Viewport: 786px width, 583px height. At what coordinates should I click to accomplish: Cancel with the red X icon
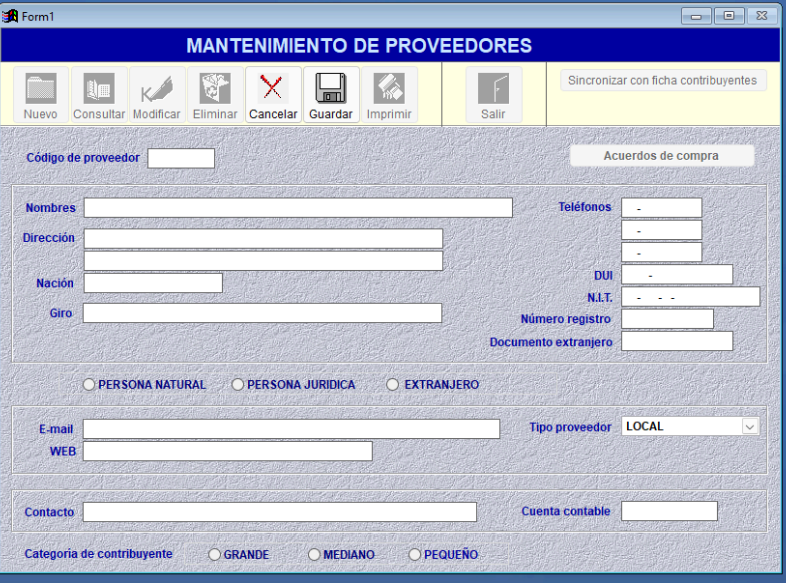(273, 95)
